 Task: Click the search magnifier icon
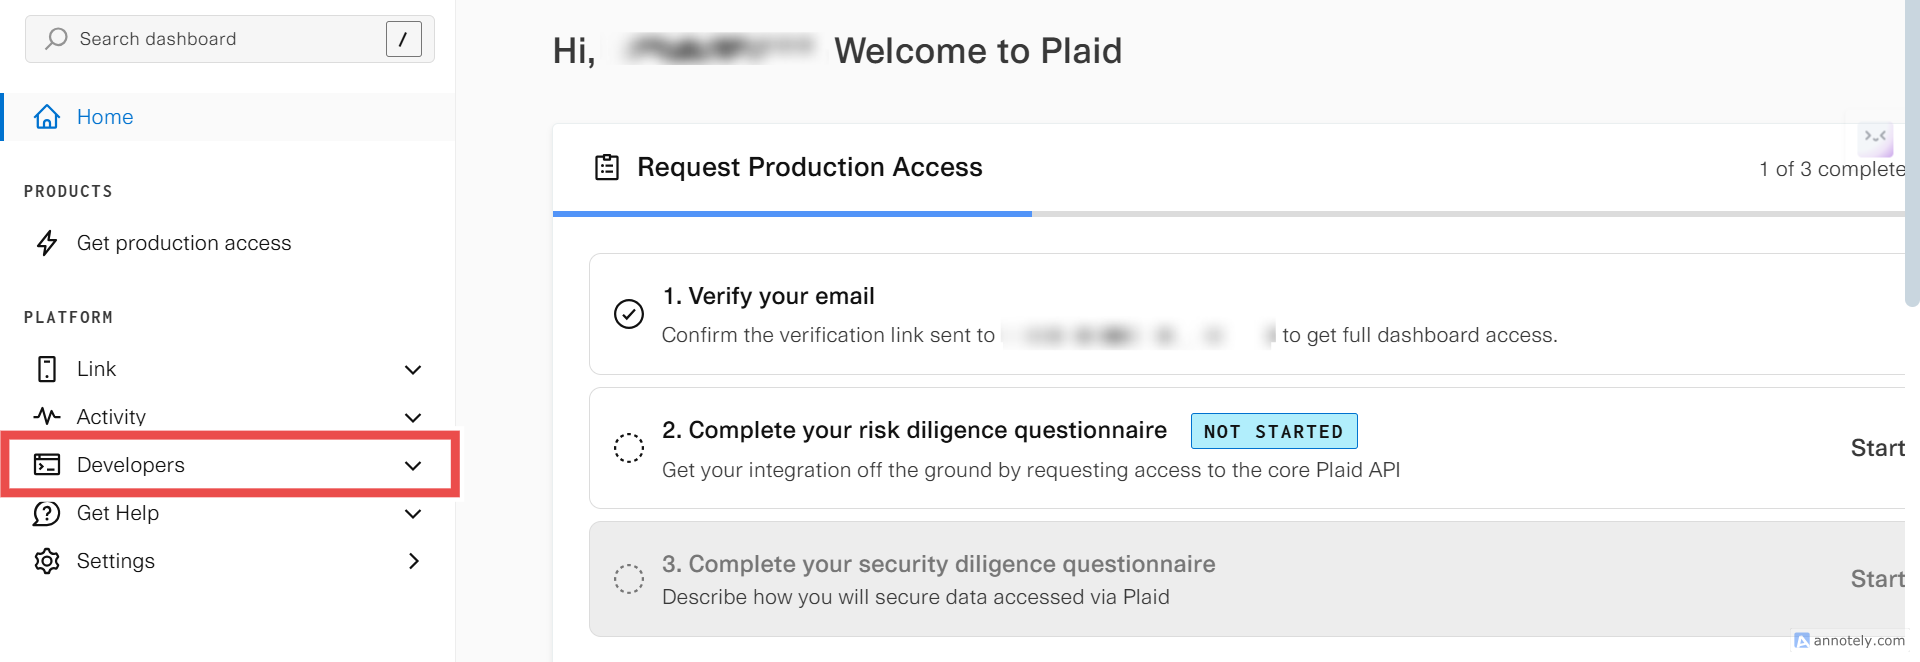click(x=55, y=38)
